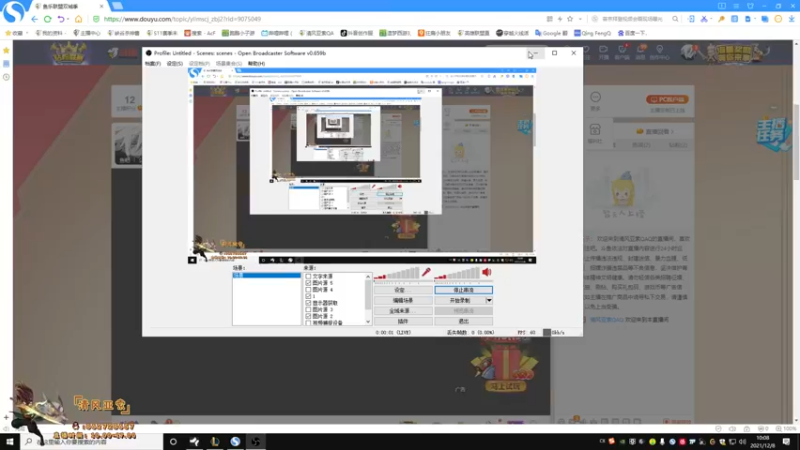Click the browser address bar URL
Image resolution: width=800 pixels, height=450 pixels.
182,19
